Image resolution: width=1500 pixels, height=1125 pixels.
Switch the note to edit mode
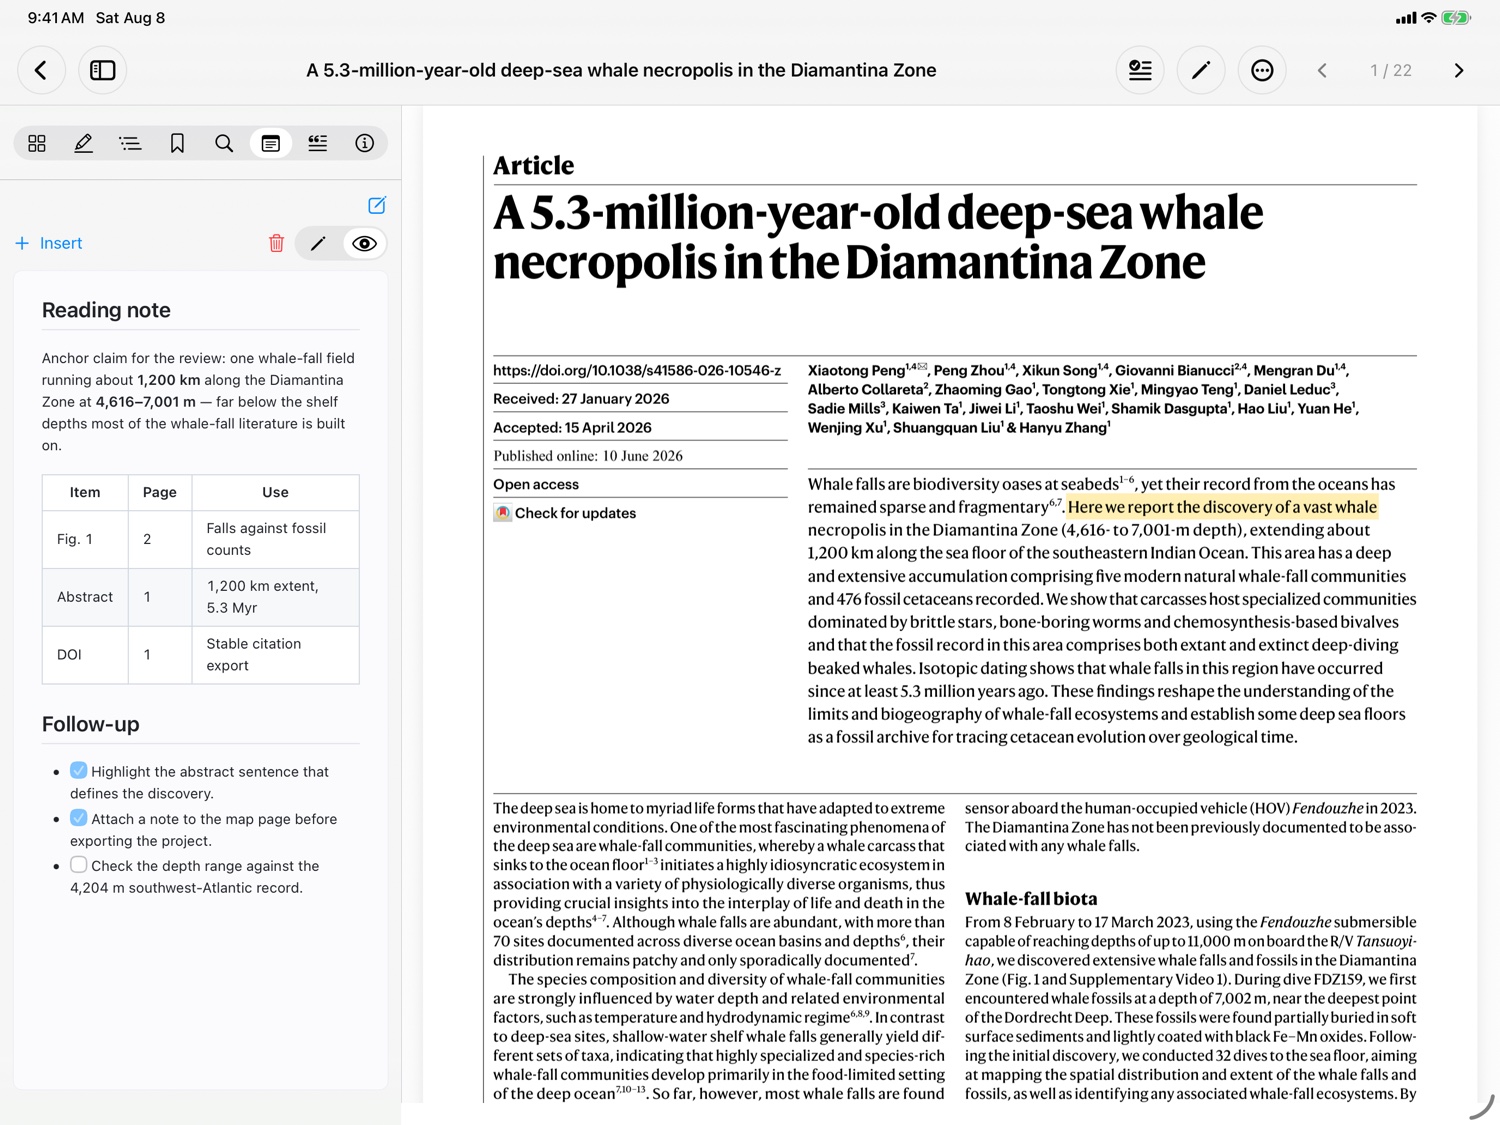318,243
